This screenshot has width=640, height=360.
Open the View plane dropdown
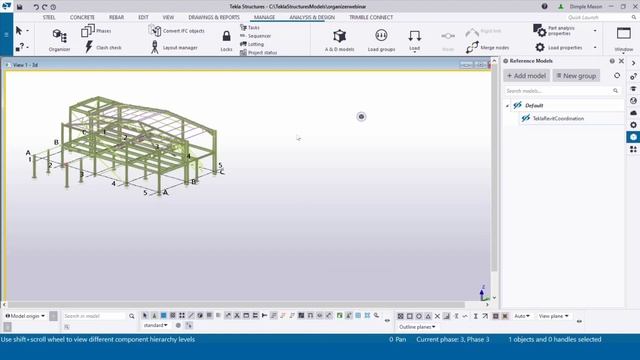click(553, 316)
